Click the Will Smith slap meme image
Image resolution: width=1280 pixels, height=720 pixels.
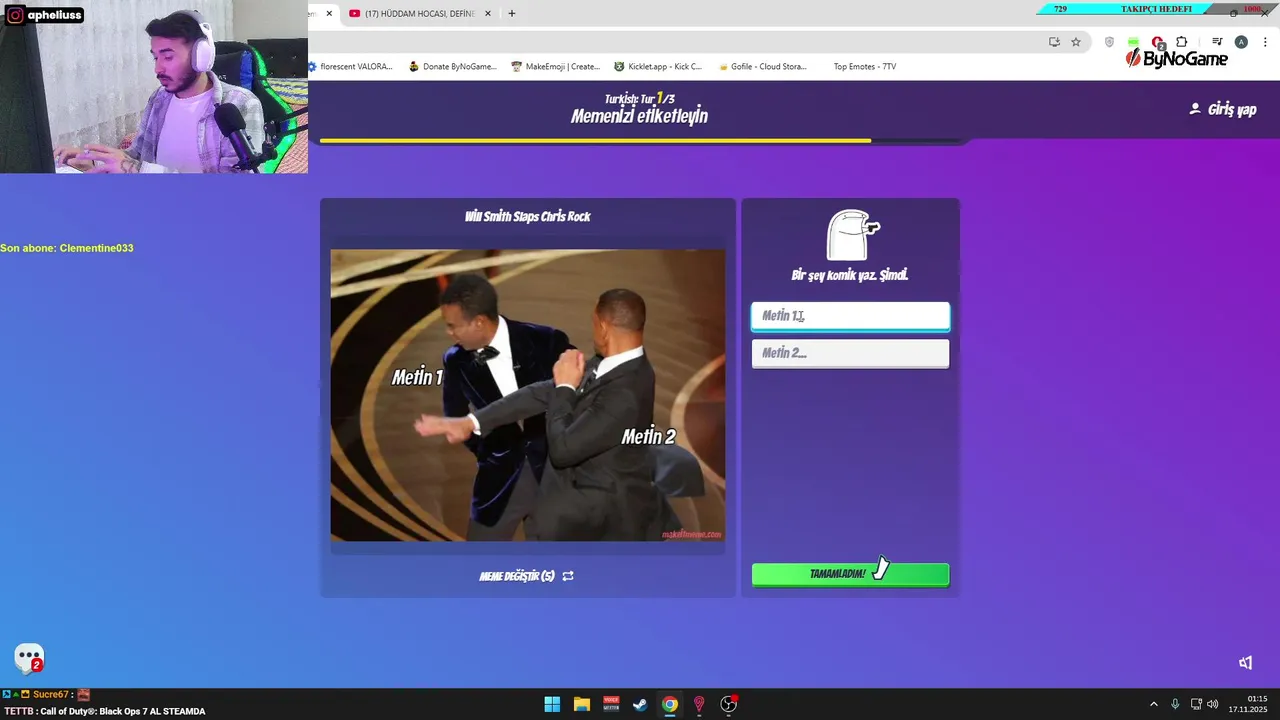(528, 395)
